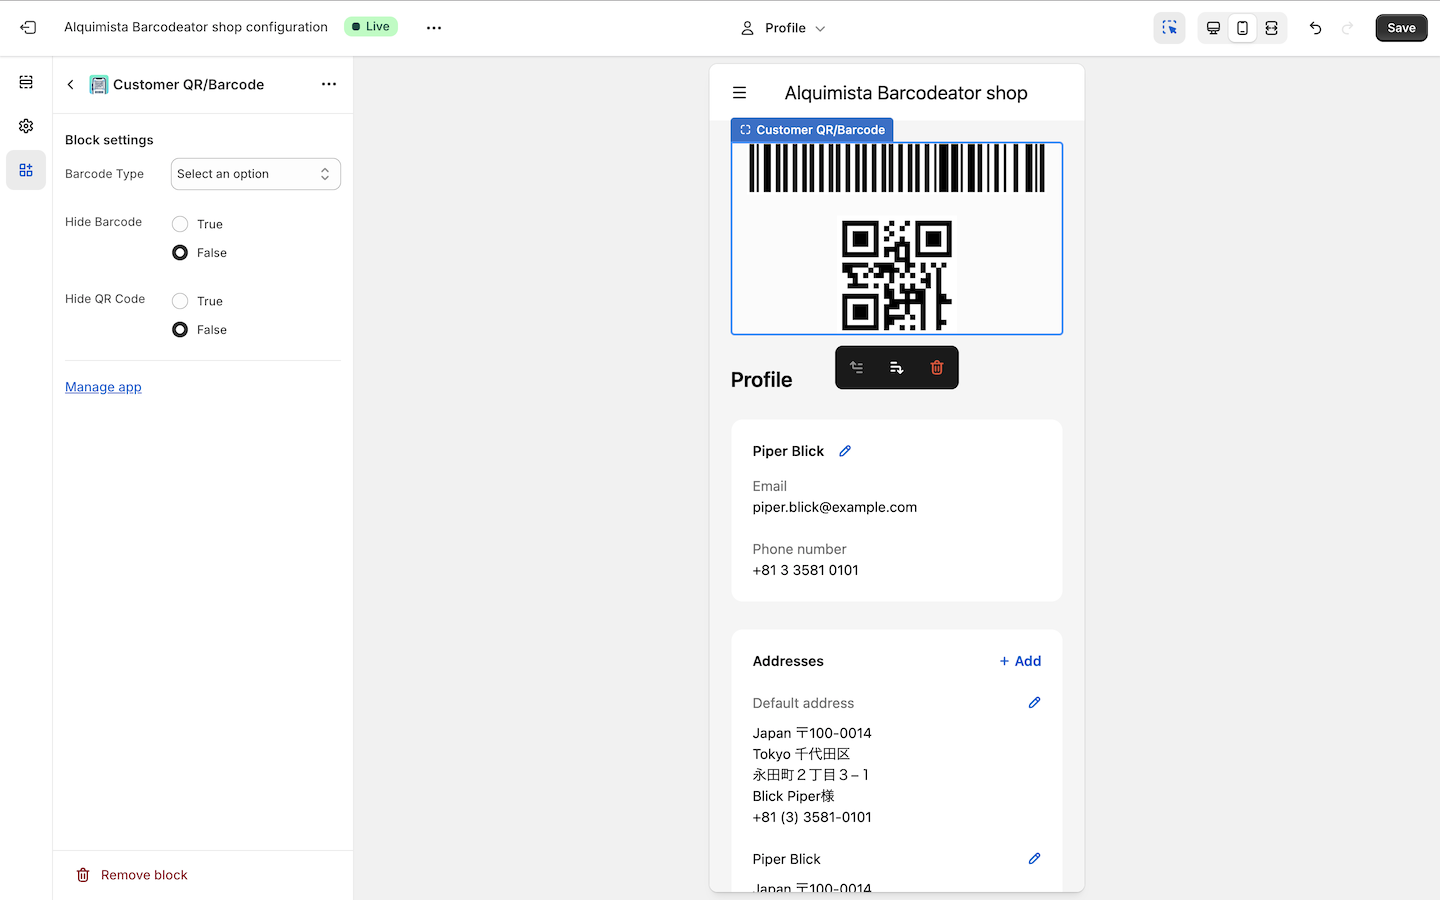Click the exit editor icon
1440x900 pixels.
point(28,28)
